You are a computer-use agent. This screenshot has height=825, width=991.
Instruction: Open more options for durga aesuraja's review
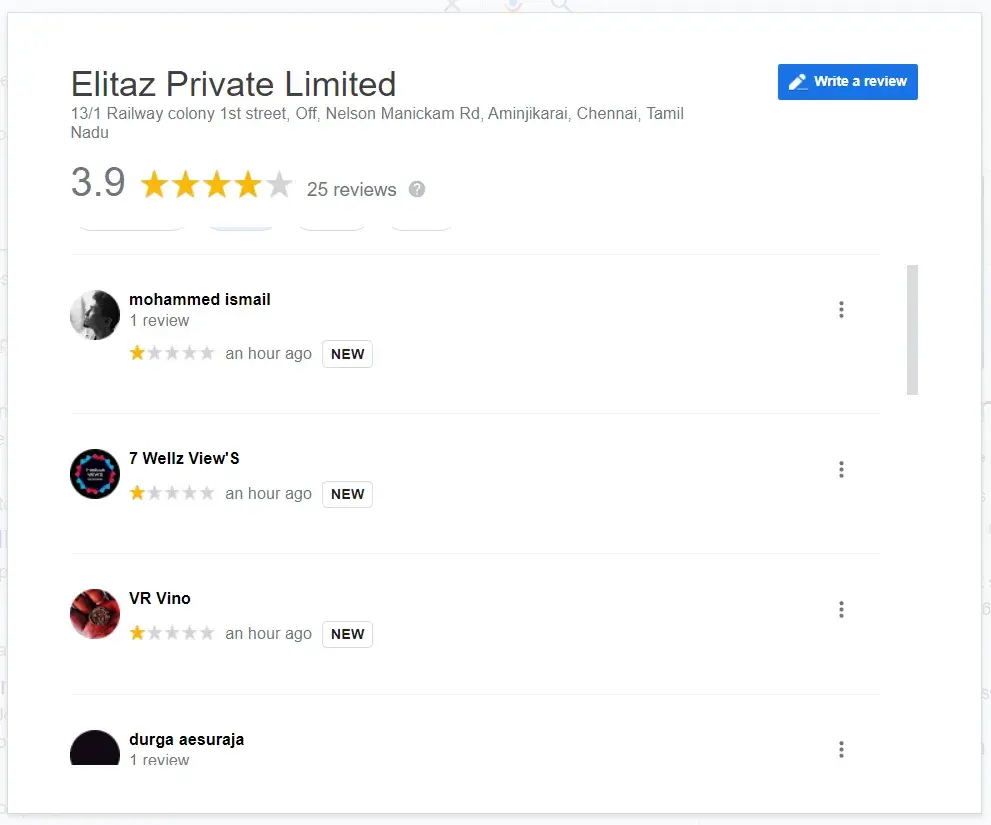(841, 749)
